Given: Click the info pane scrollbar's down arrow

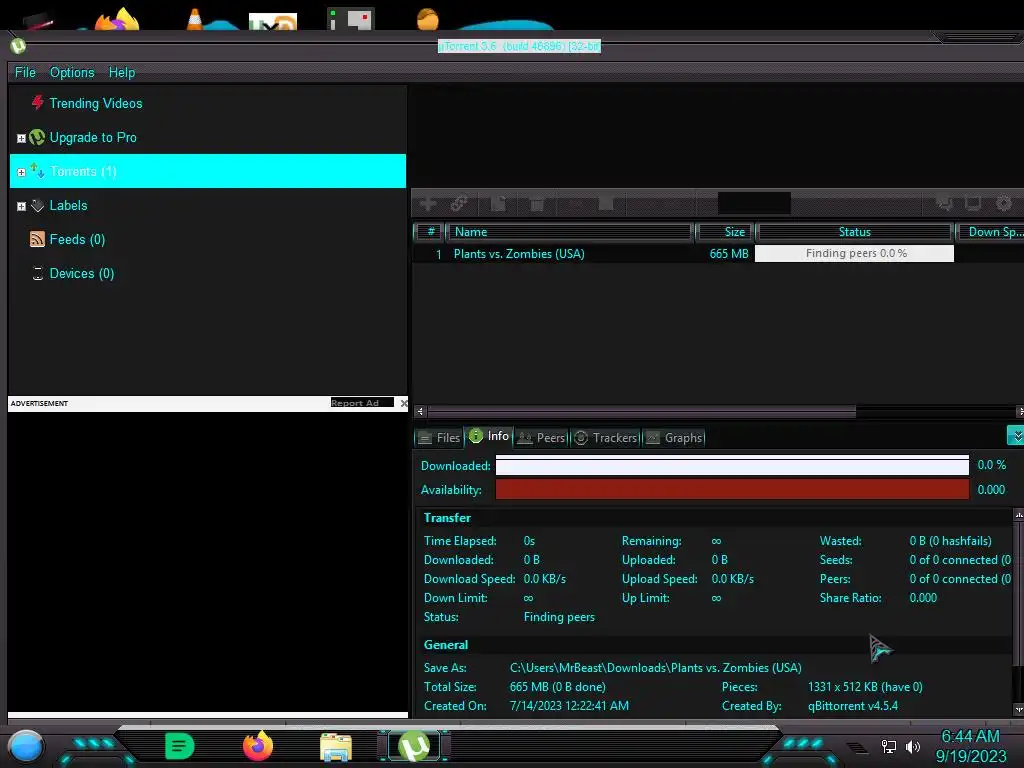Looking at the screenshot, I should tap(1019, 709).
